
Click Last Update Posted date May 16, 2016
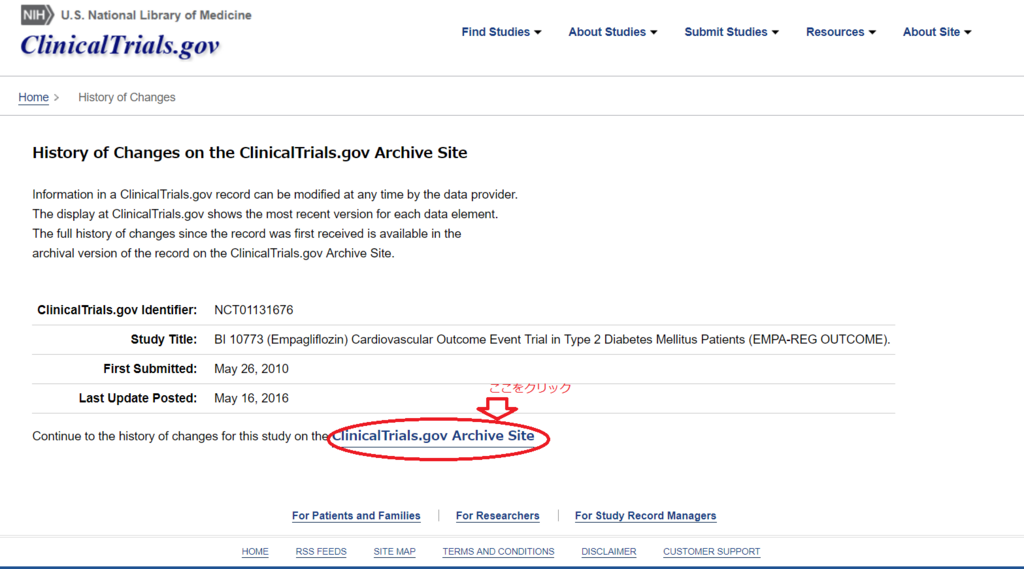coord(251,398)
